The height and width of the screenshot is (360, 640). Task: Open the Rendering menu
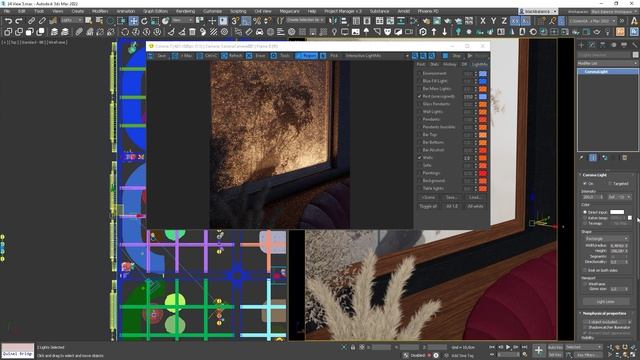click(x=185, y=11)
